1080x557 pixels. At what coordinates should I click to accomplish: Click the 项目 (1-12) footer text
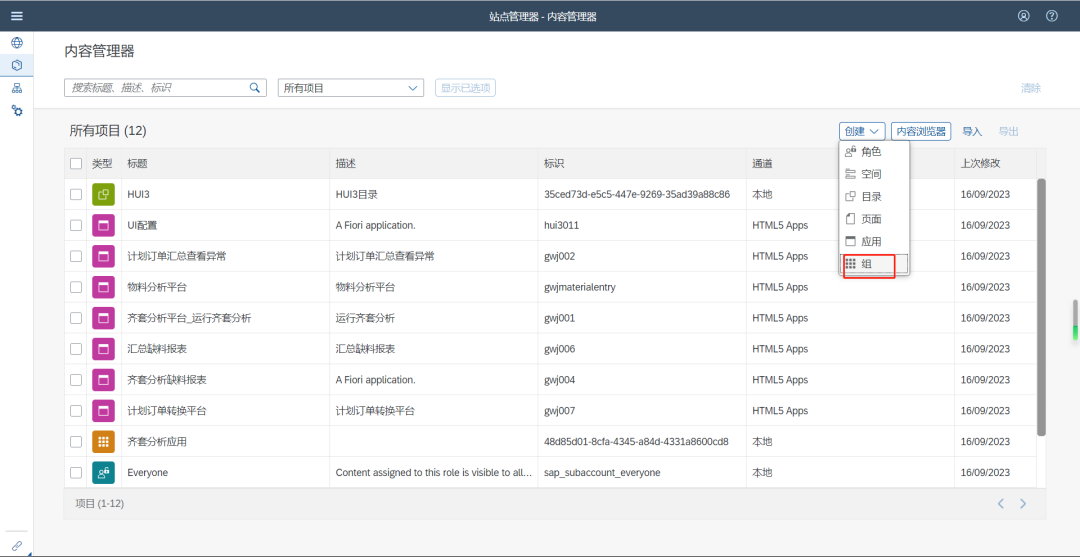pyautogui.click(x=99, y=504)
